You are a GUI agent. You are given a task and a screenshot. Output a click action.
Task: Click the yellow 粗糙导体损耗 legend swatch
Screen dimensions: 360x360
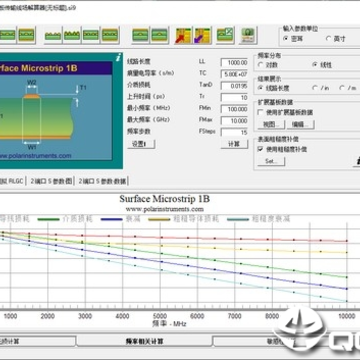159,219
